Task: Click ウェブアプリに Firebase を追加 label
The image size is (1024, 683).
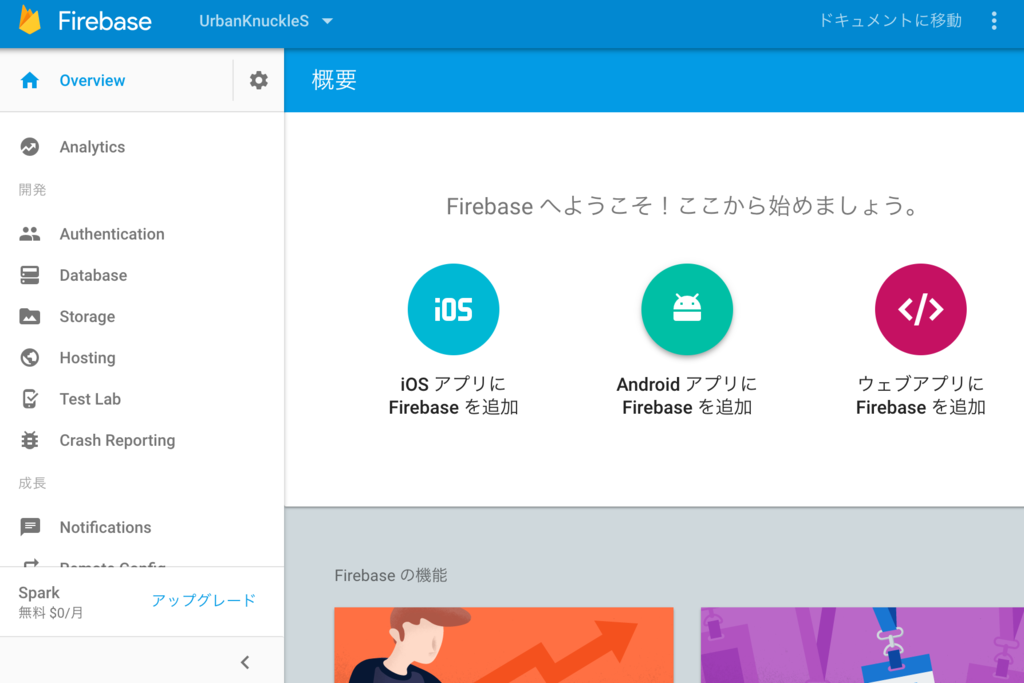Action: click(x=921, y=396)
